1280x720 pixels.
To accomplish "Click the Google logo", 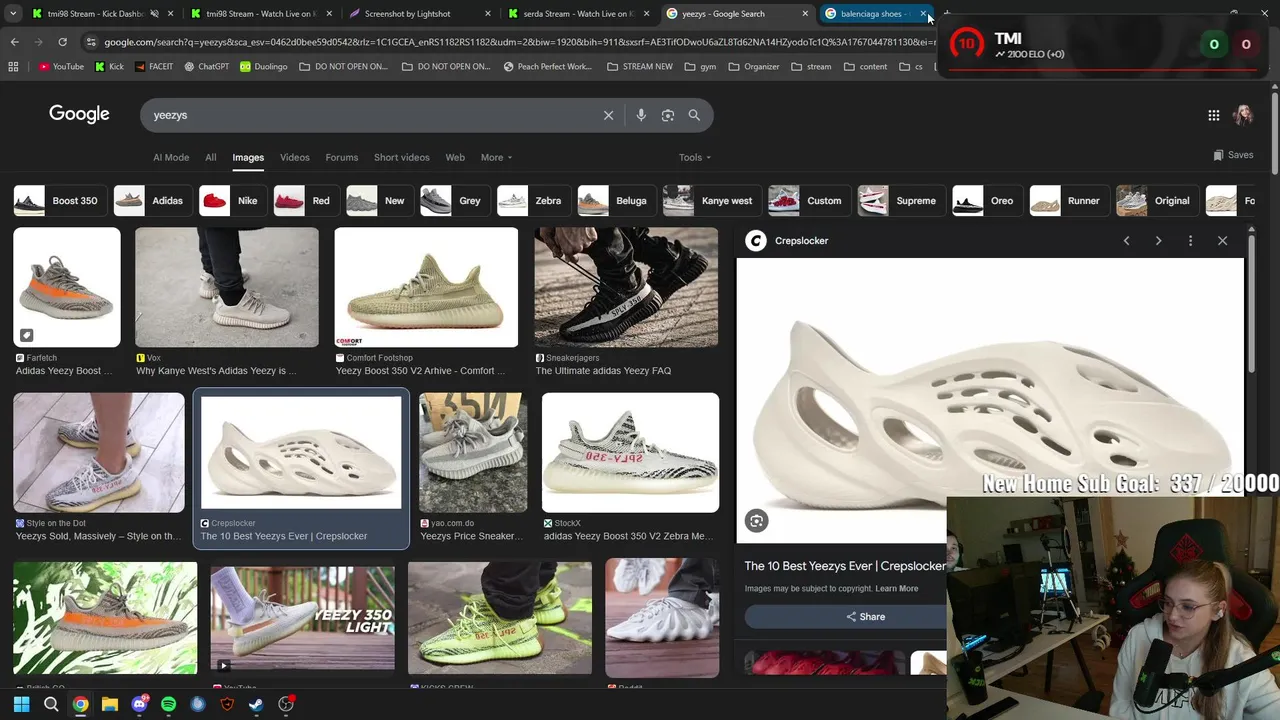I will pyautogui.click(x=79, y=114).
